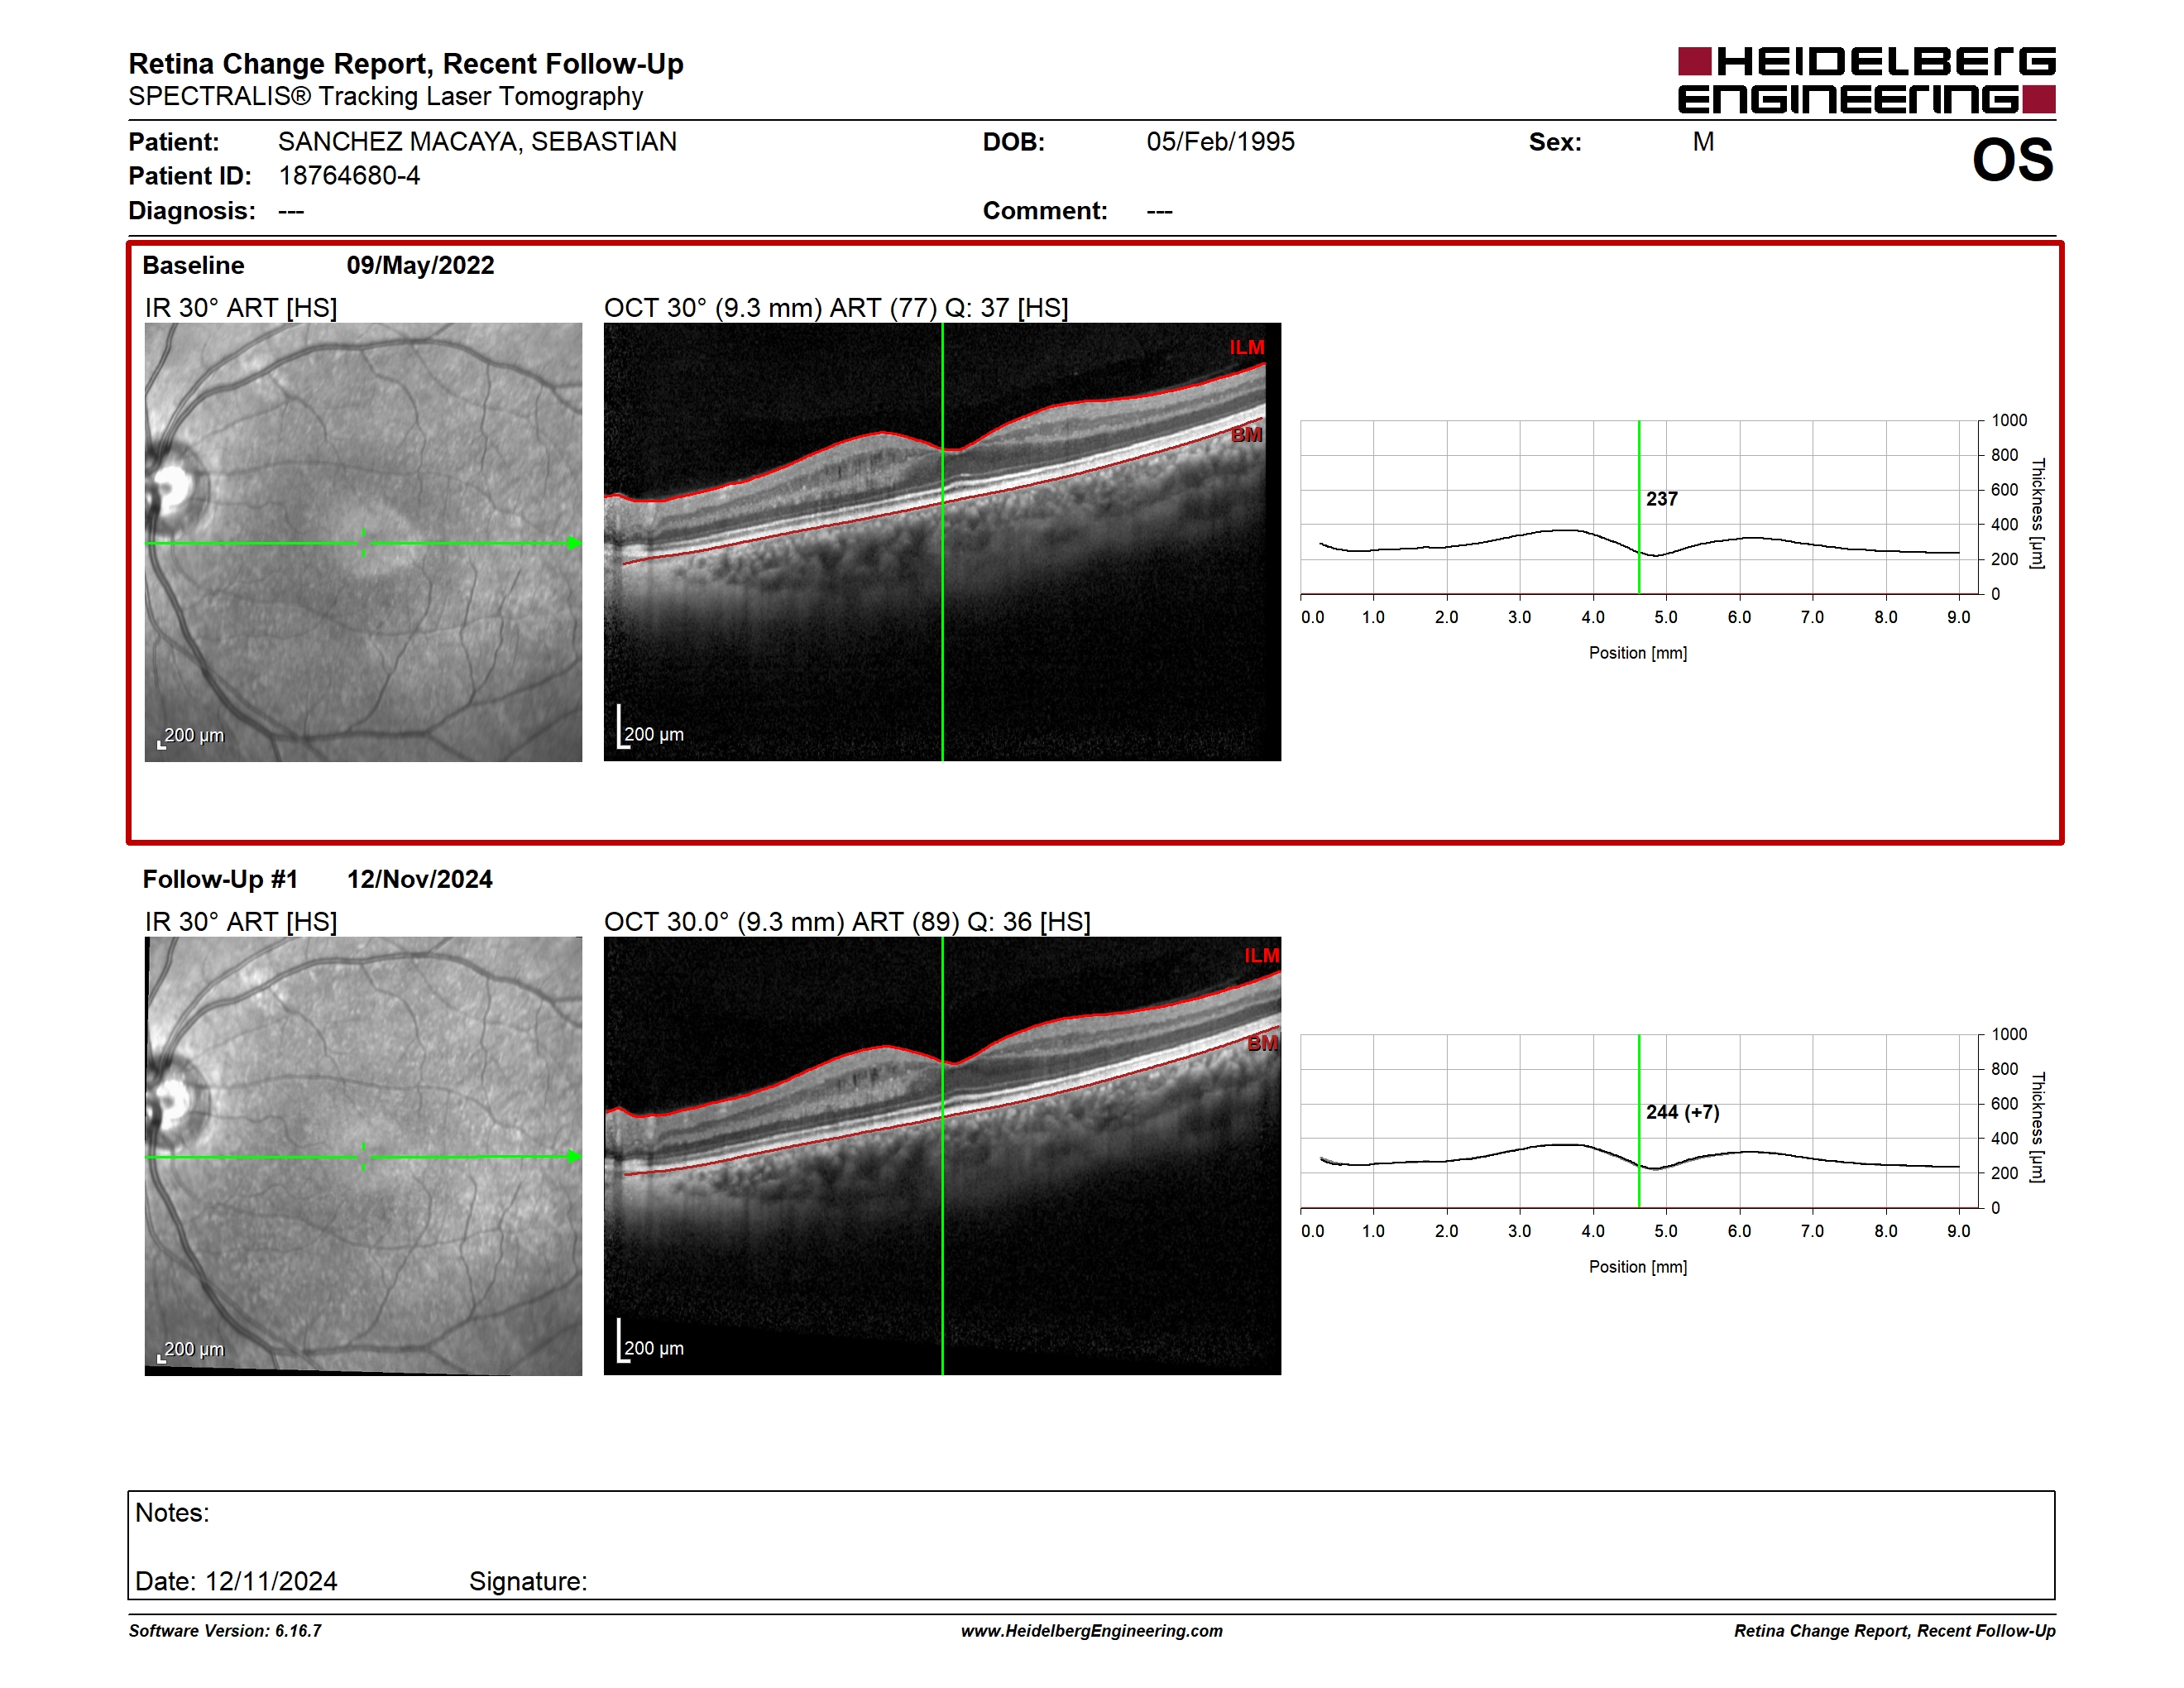Open the baseline OCT B-scan image
The height and width of the screenshot is (1688, 2184).
[x=942, y=542]
